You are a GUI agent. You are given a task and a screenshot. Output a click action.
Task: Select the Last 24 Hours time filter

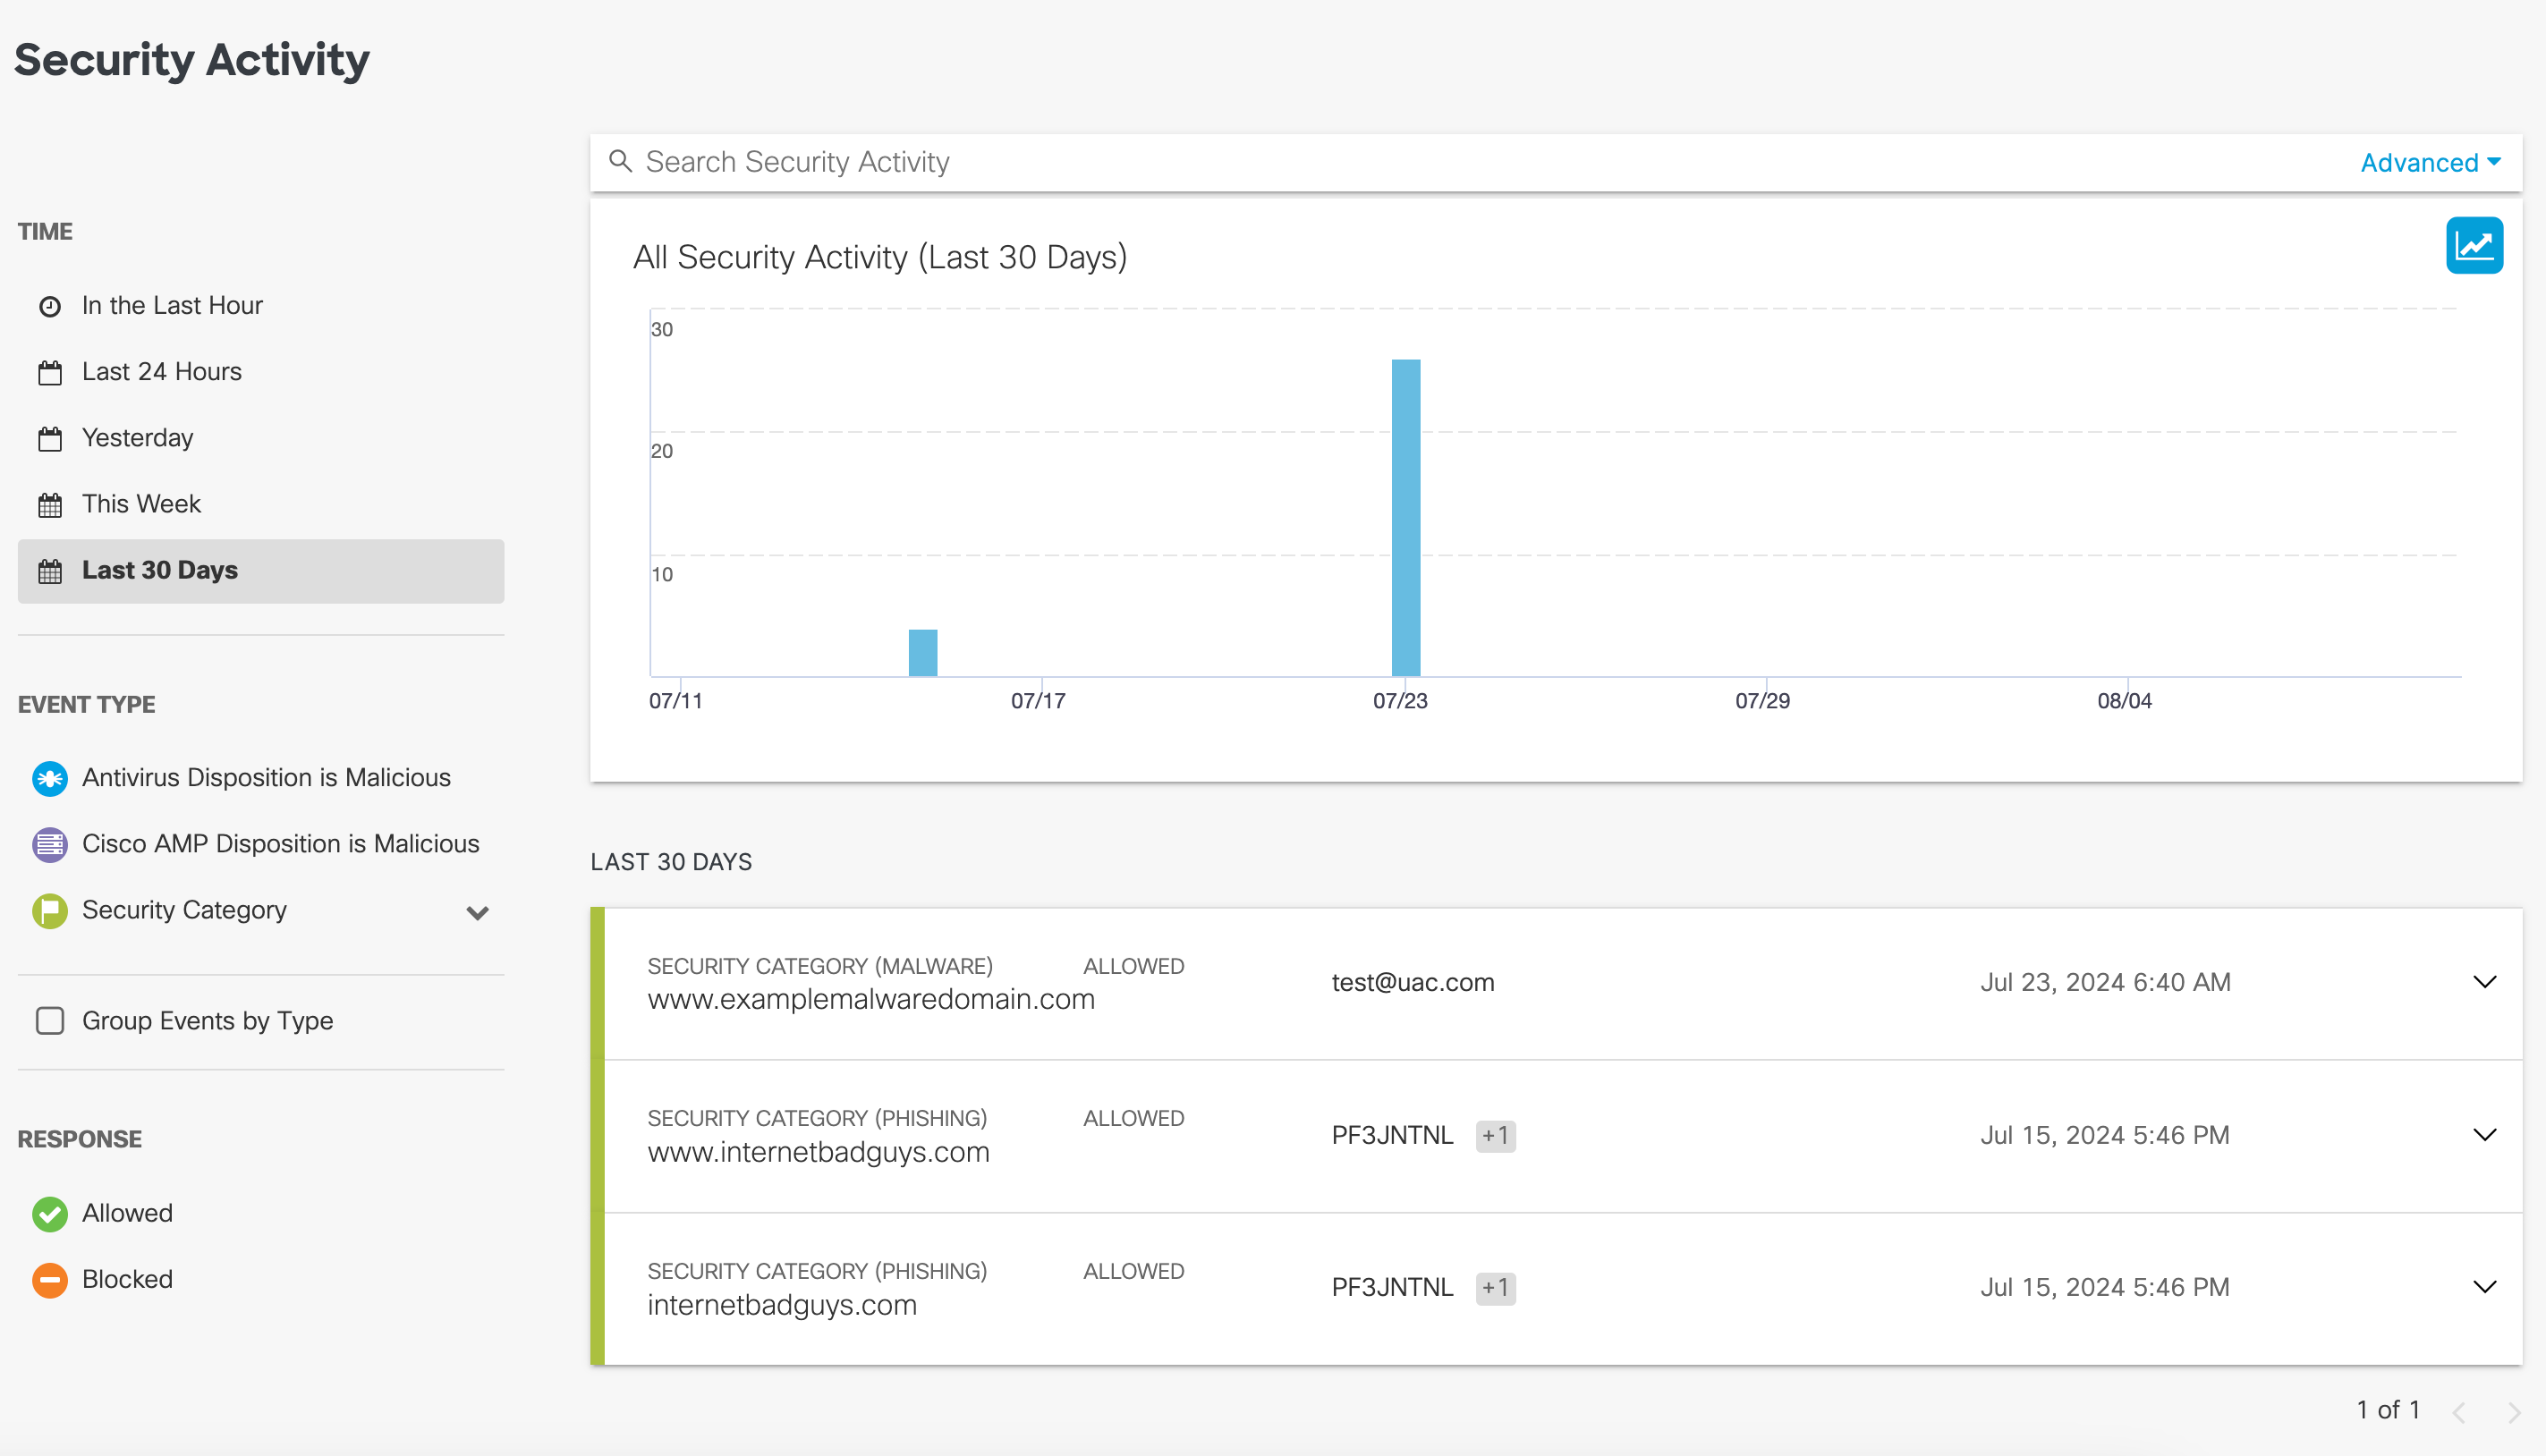tap(161, 372)
